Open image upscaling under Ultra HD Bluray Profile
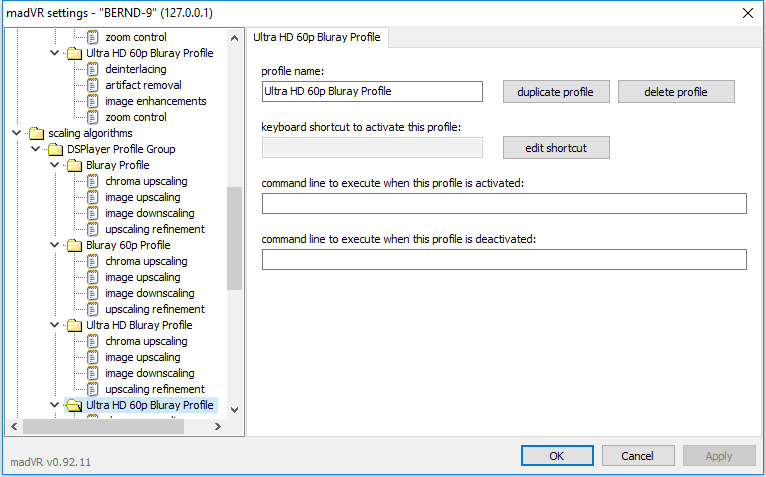The width and height of the screenshot is (766, 477). 143,357
